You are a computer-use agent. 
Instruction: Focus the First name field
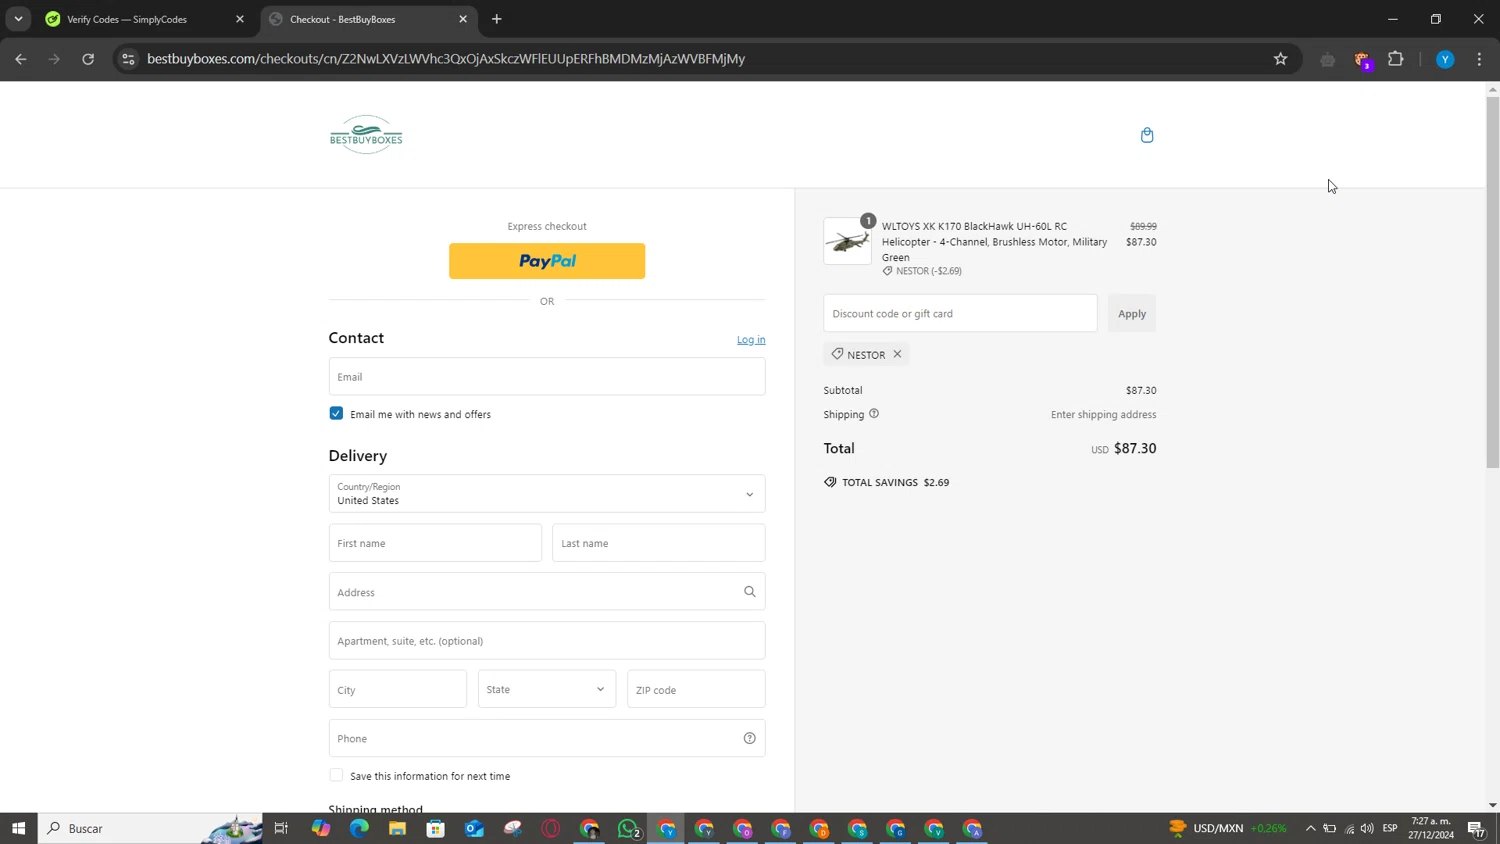tap(435, 543)
